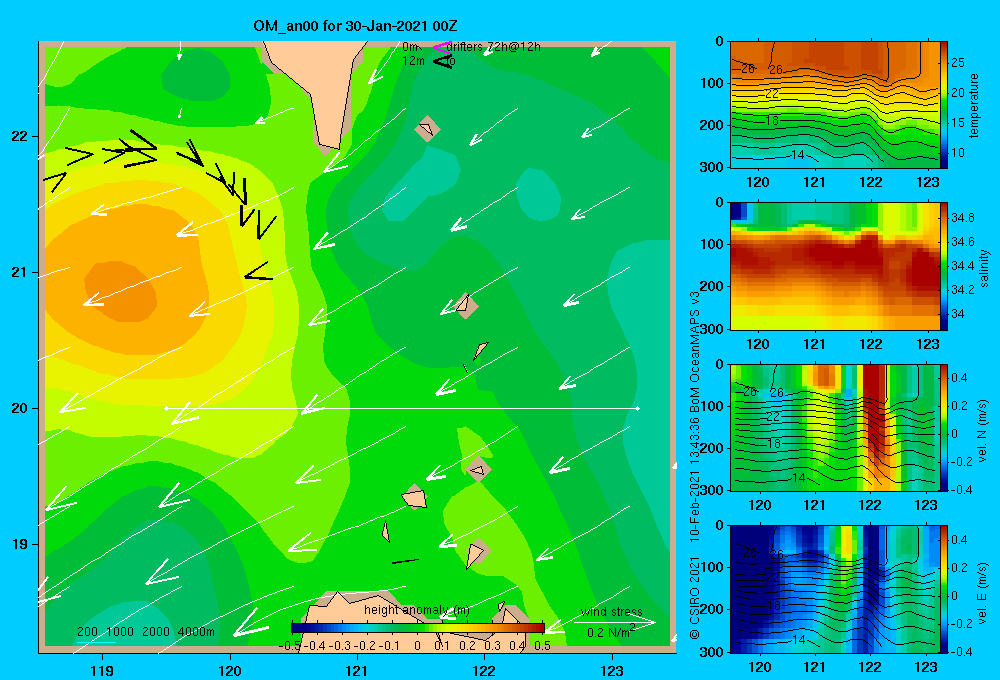Click the vertical 'salinity' axis label
1000x680 pixels.
[x=984, y=268]
